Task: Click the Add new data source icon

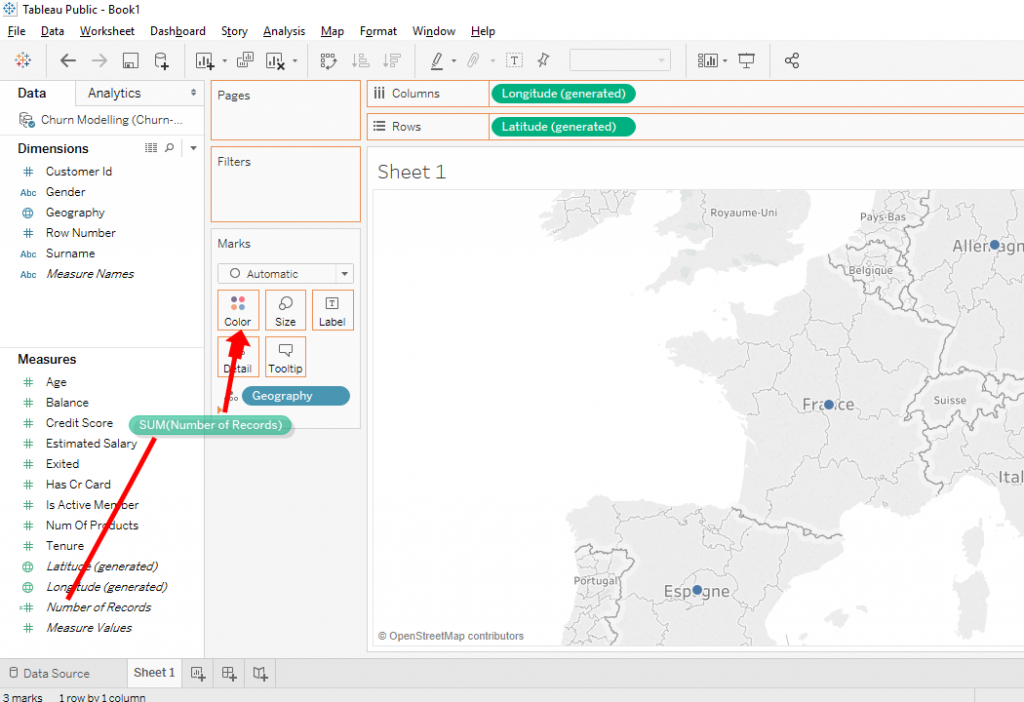Action: (161, 61)
